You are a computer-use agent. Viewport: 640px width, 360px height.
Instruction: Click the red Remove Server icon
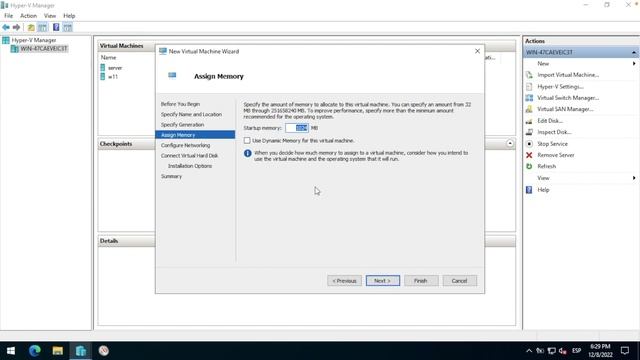(x=529, y=155)
